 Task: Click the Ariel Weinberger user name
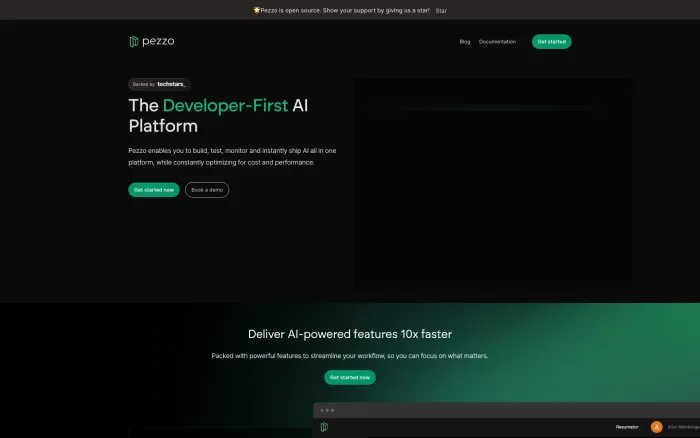click(683, 427)
